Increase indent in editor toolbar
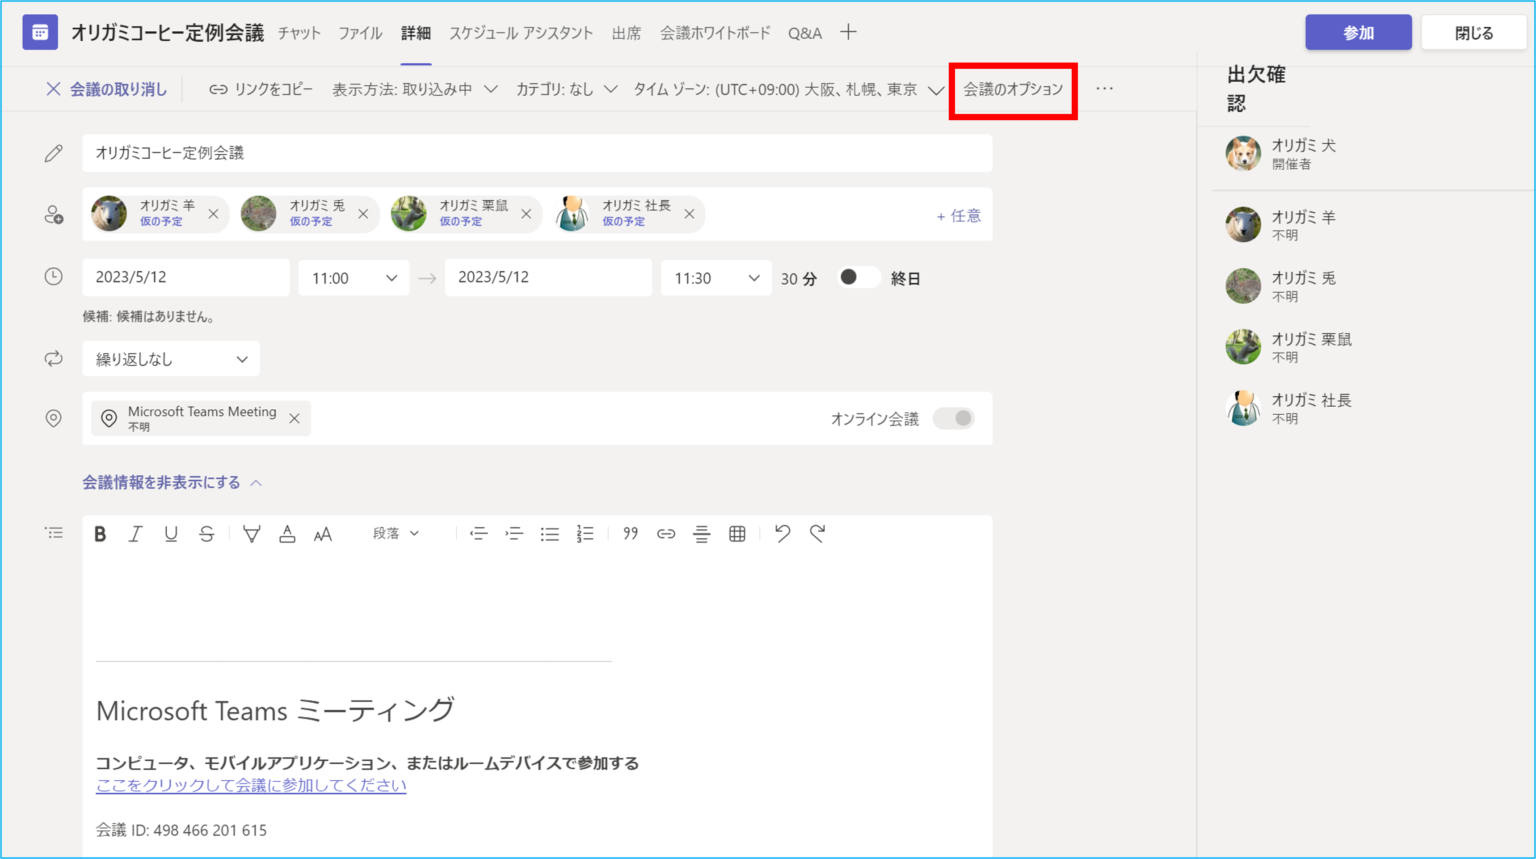The image size is (1536, 859). (x=514, y=534)
